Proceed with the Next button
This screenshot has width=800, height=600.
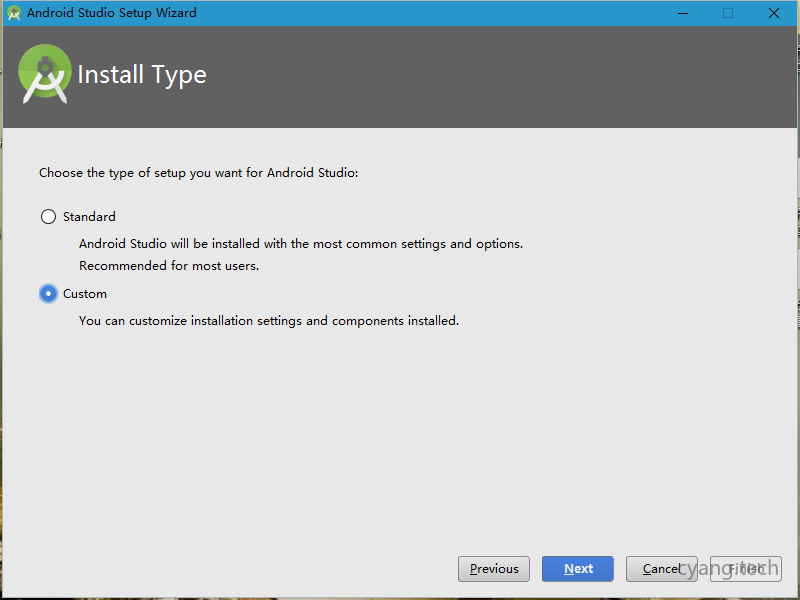[578, 569]
